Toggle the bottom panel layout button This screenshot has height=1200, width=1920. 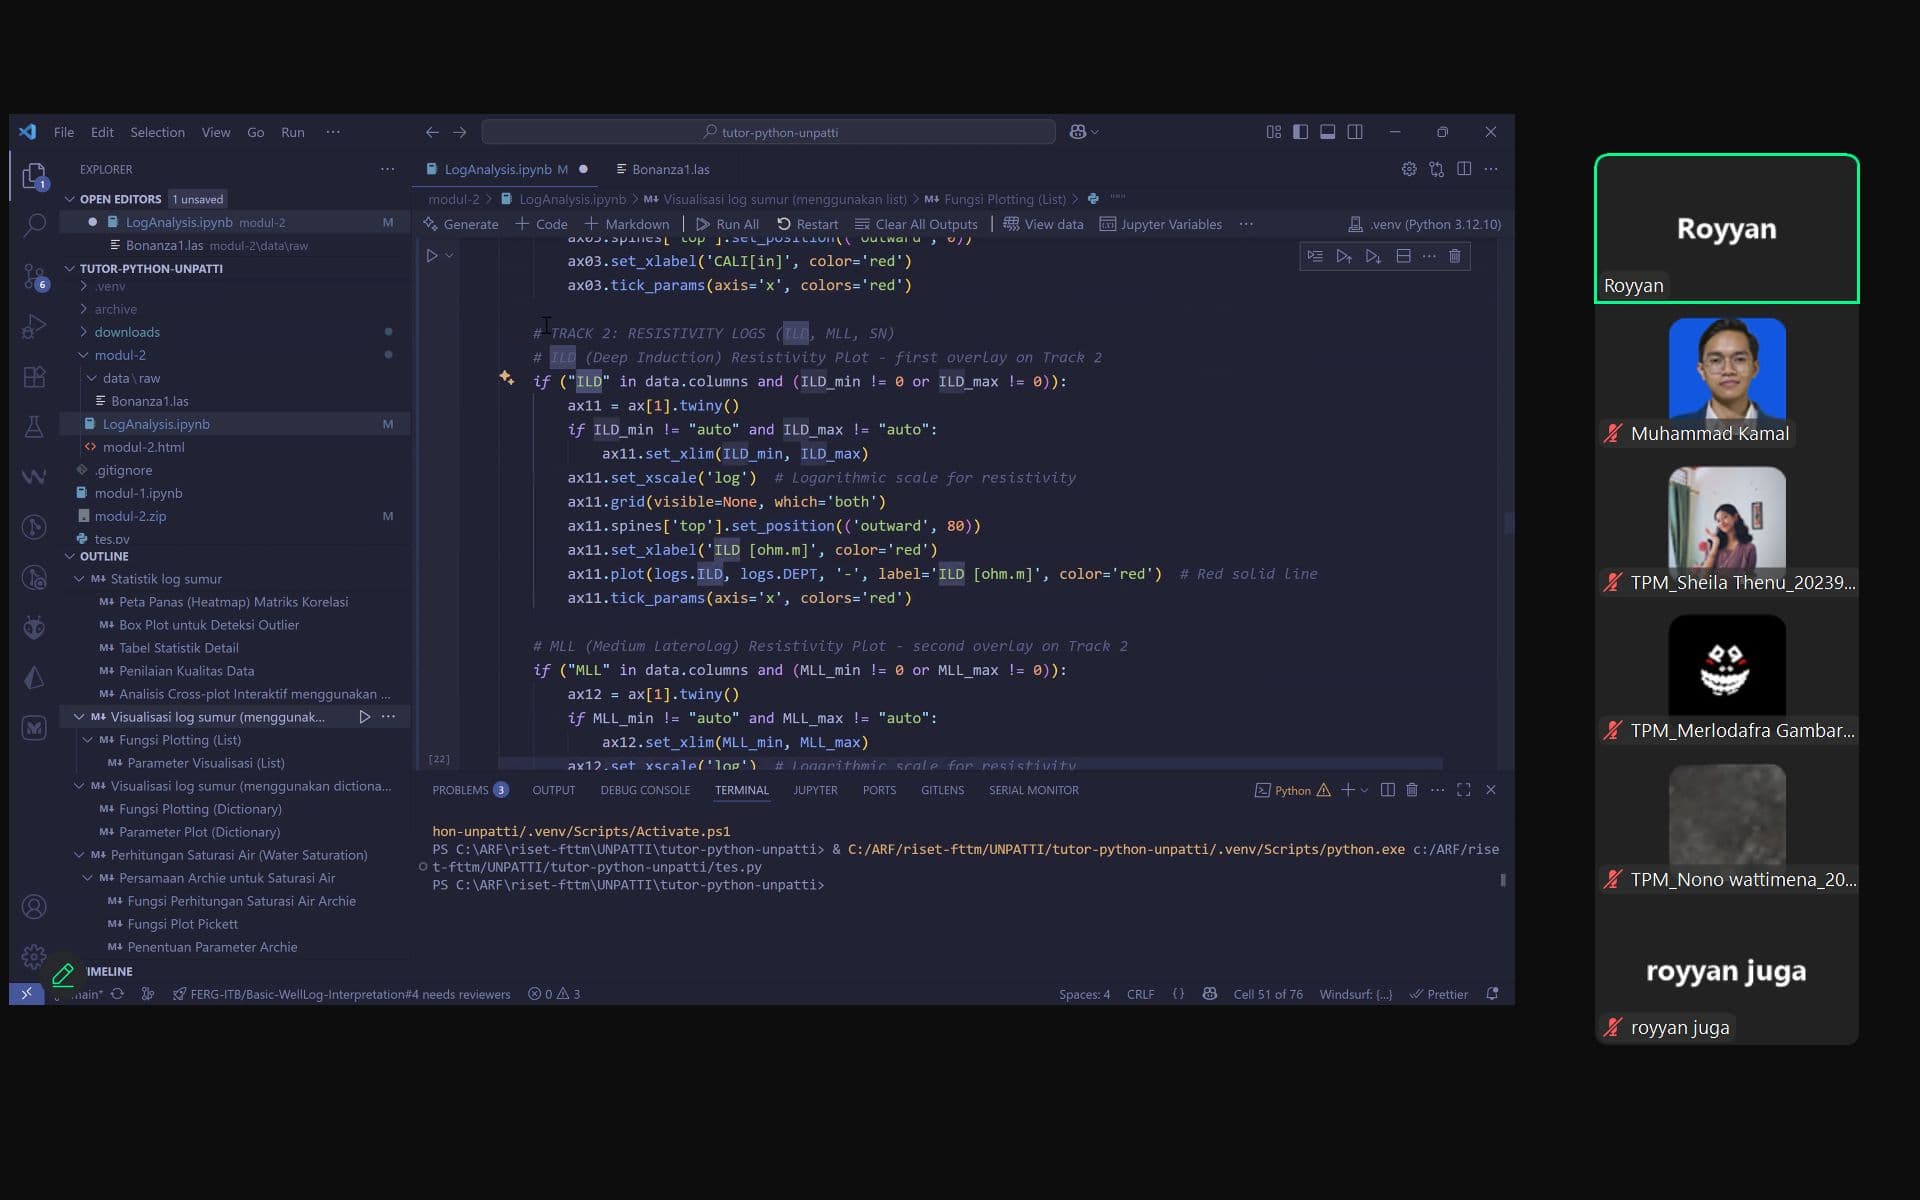point(1327,132)
